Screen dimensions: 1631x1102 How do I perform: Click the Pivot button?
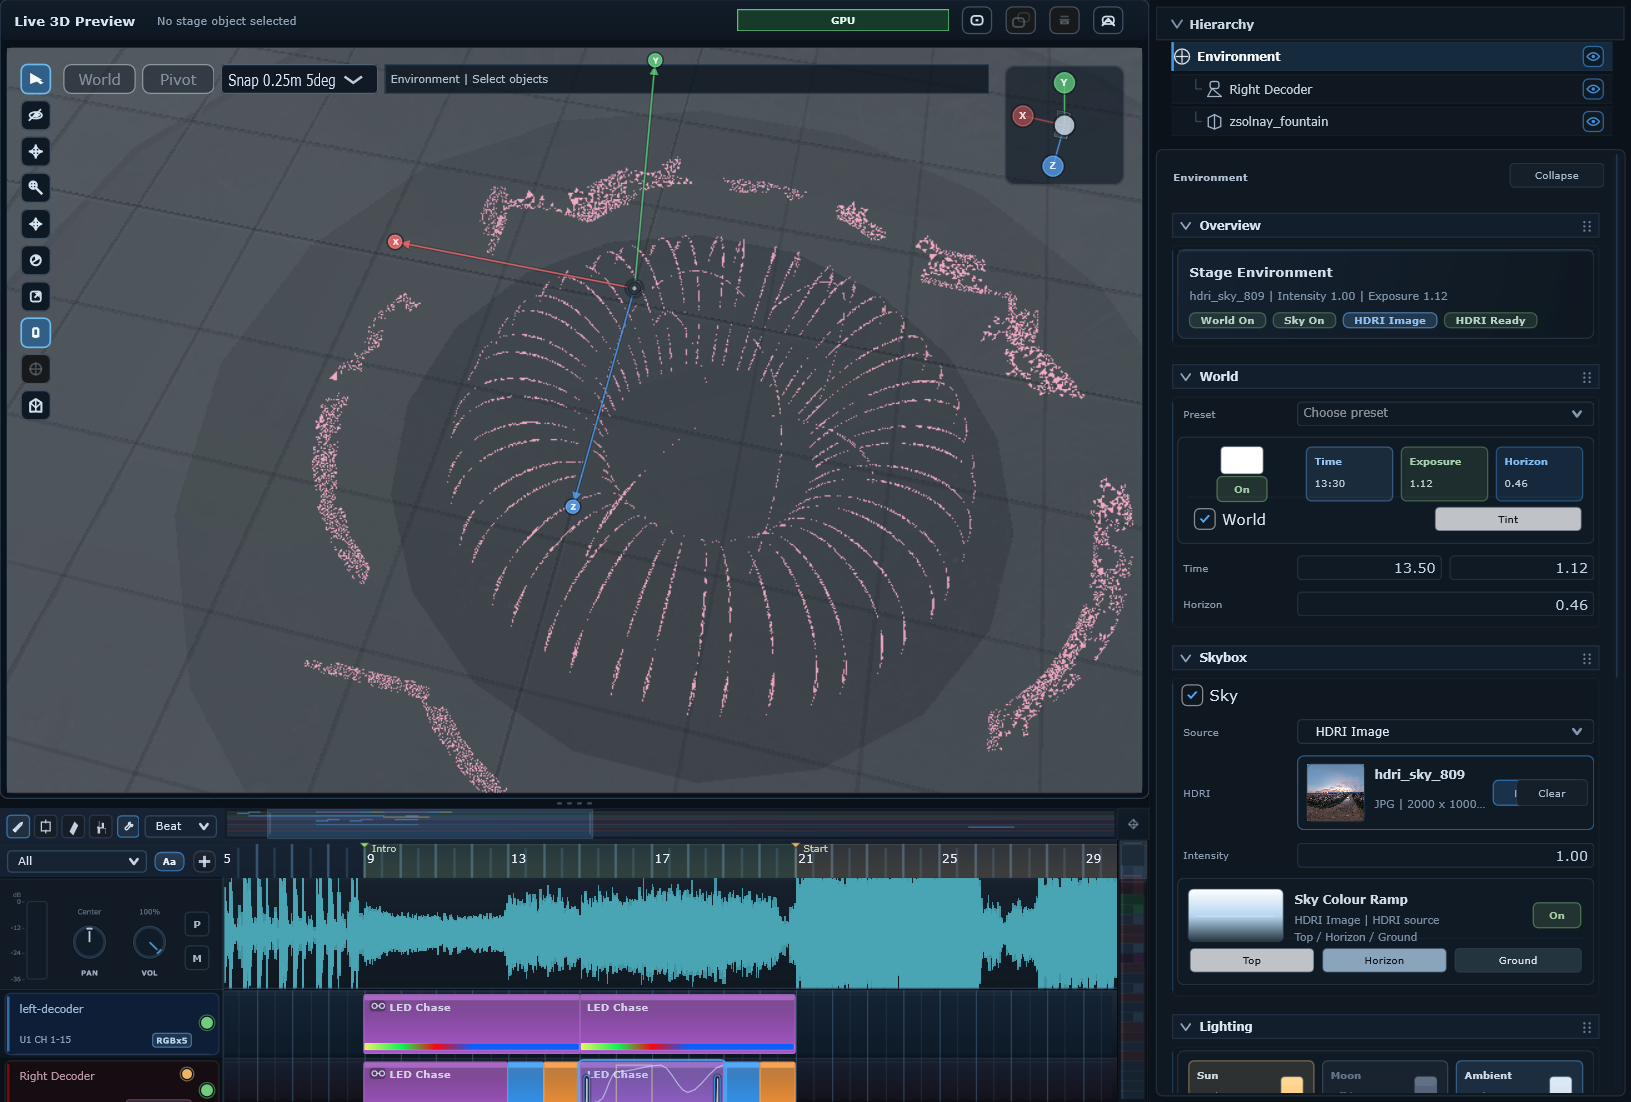point(178,79)
